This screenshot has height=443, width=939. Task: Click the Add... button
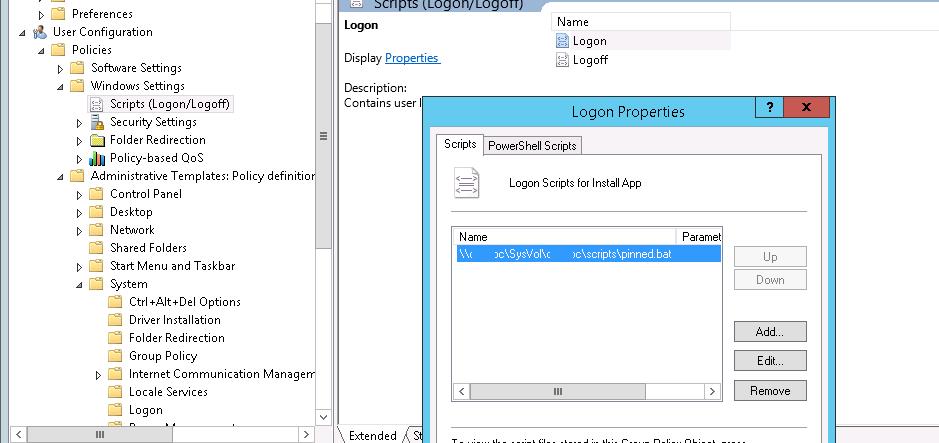click(x=769, y=331)
